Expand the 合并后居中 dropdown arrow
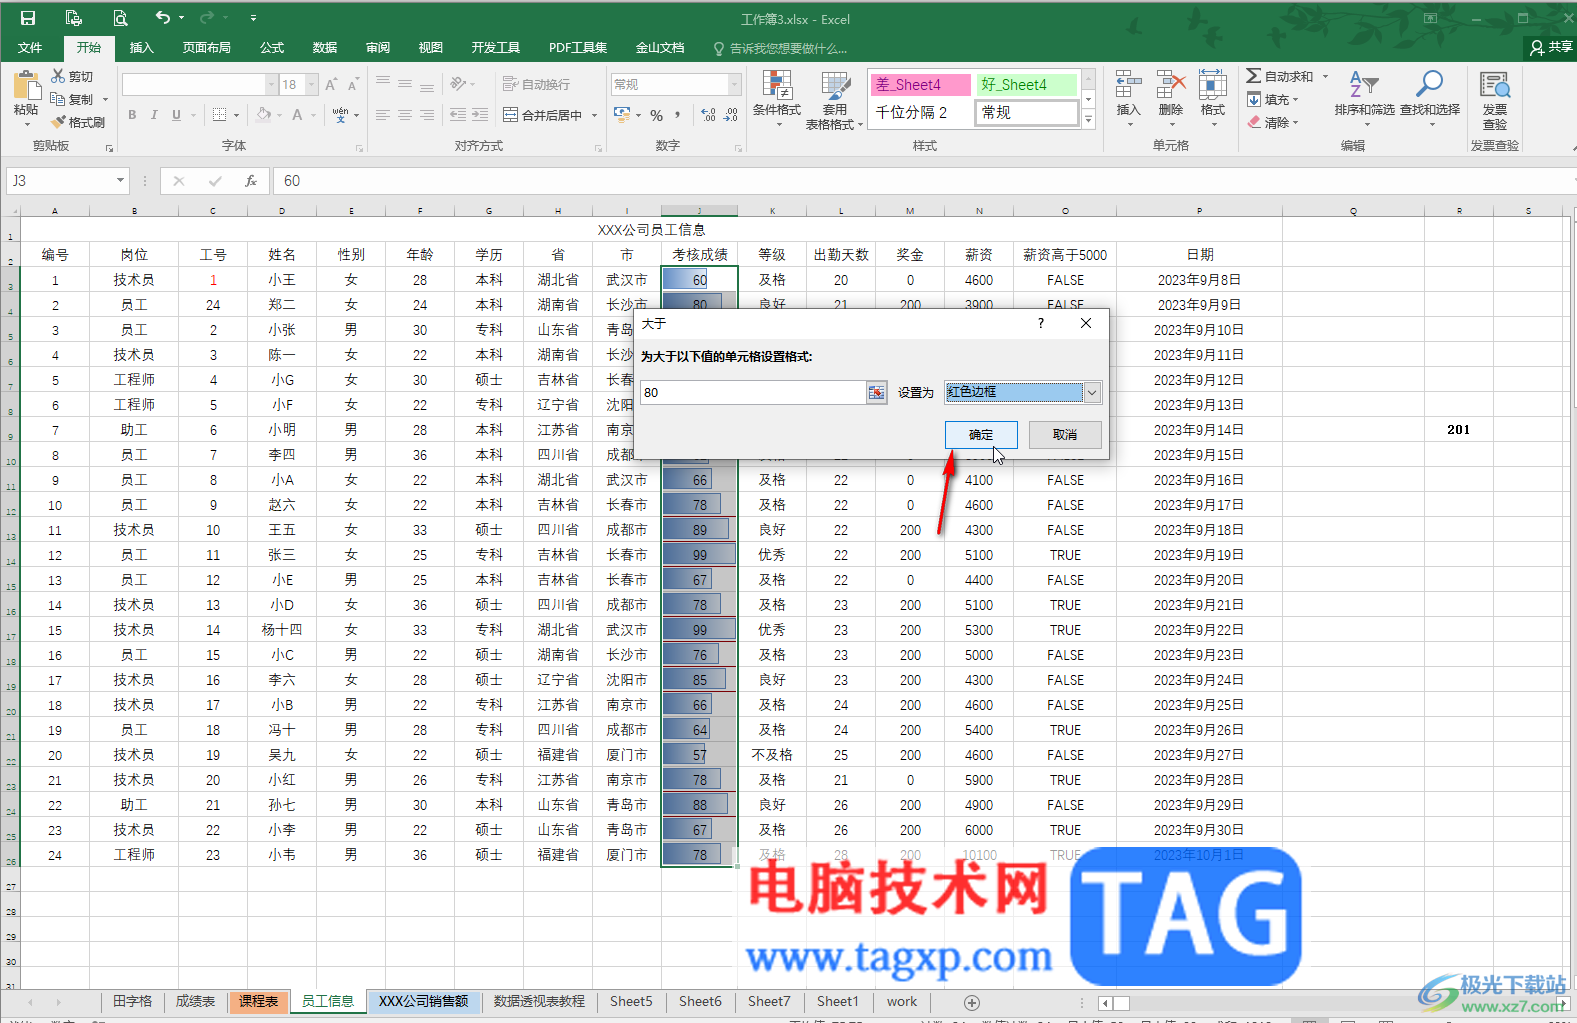Viewport: 1577px width, 1023px height. [x=594, y=115]
